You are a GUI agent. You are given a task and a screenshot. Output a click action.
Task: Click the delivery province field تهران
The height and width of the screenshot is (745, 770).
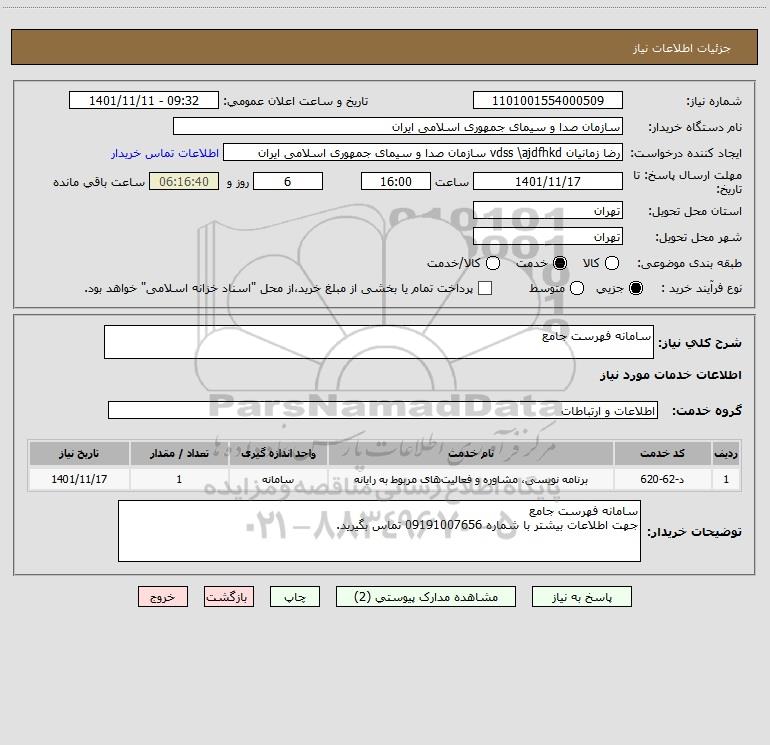click(548, 210)
